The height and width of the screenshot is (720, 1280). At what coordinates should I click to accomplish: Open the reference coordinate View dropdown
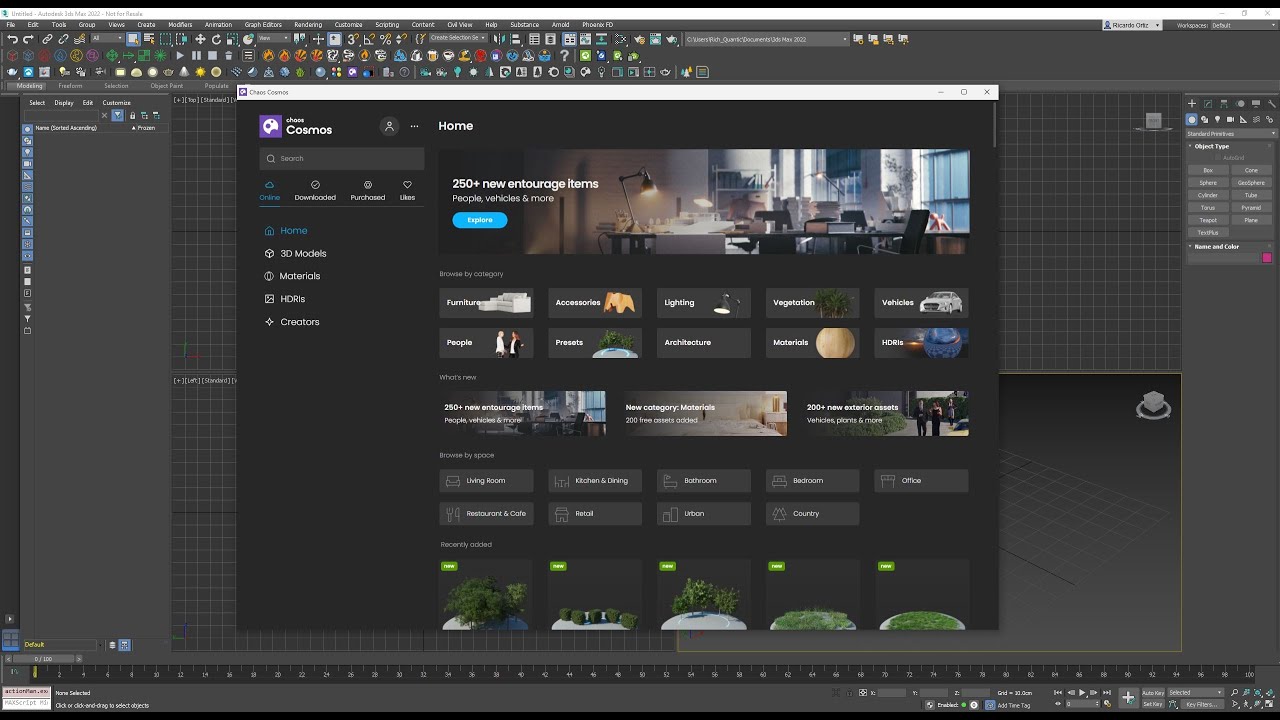[273, 38]
